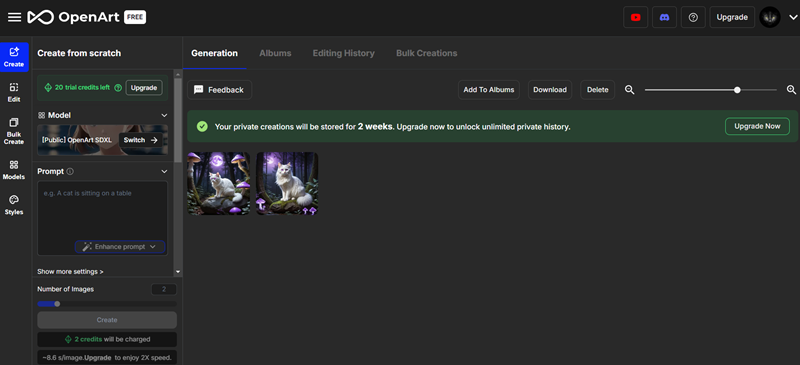
Task: Open the YouTube link icon
Action: click(635, 17)
